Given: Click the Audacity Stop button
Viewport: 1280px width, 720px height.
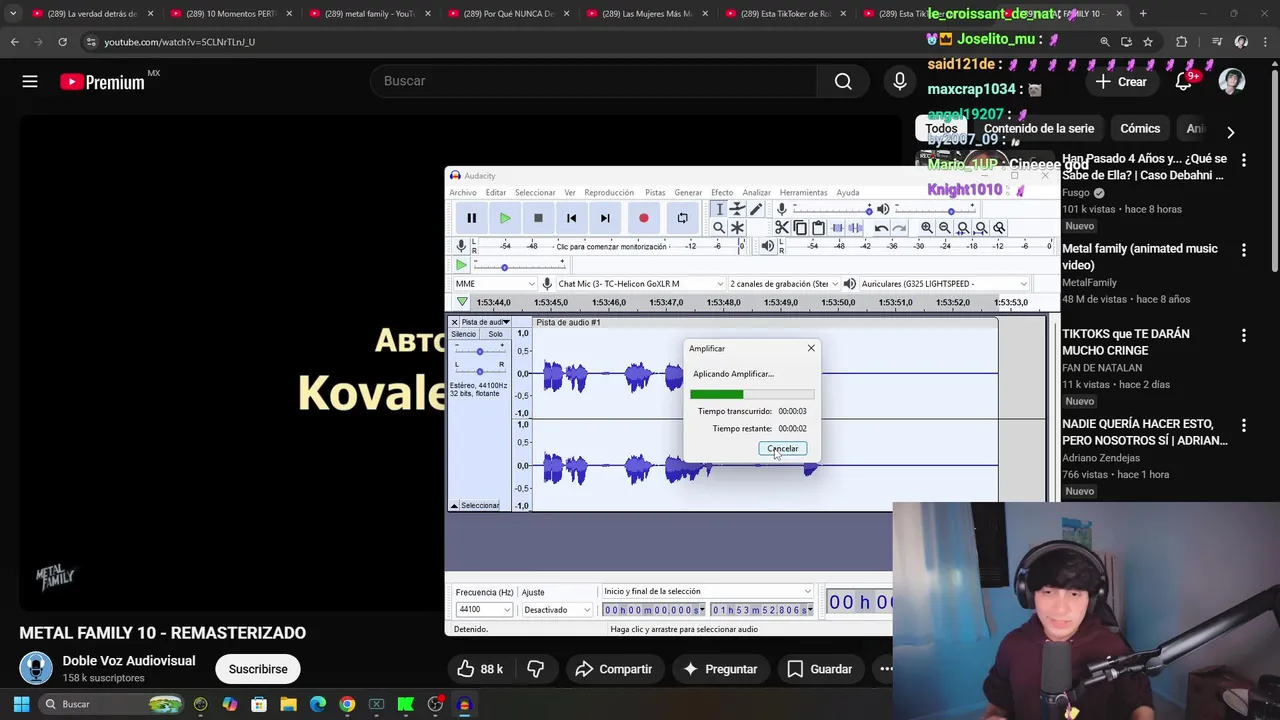Looking at the screenshot, I should click(538, 218).
